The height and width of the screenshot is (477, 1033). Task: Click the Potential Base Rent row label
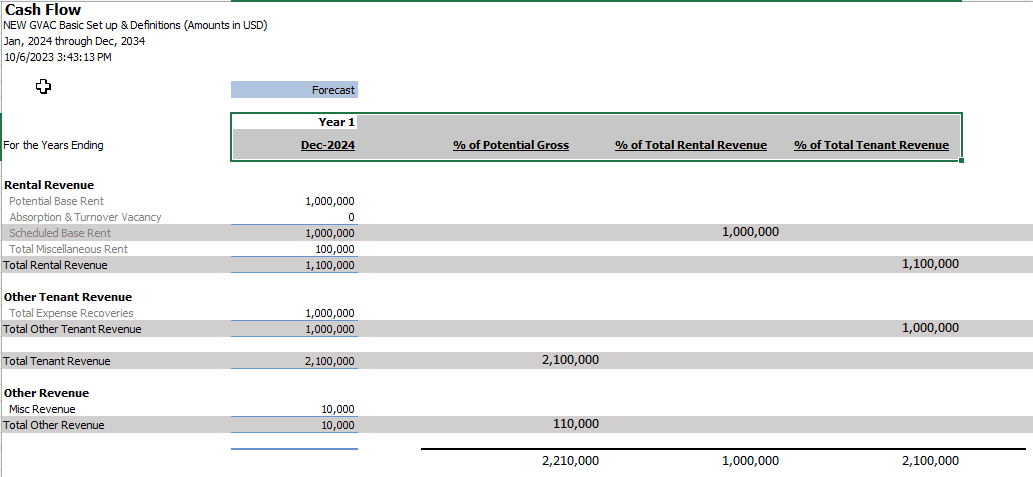point(56,201)
